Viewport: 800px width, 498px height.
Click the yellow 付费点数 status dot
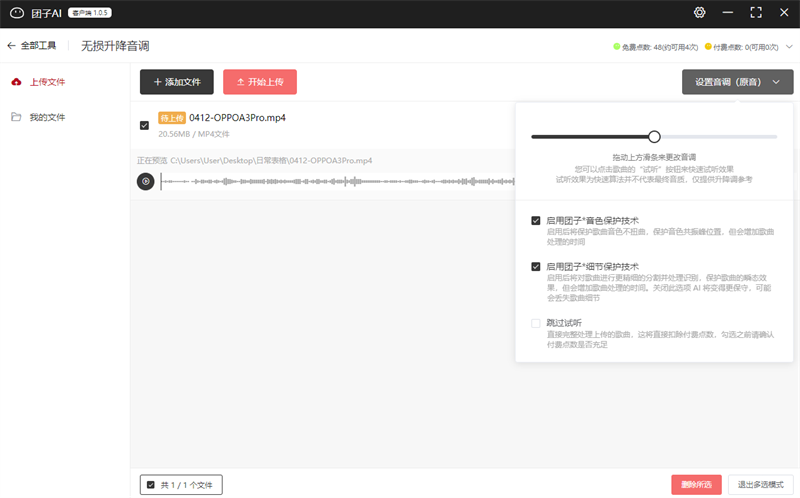[x=708, y=46]
